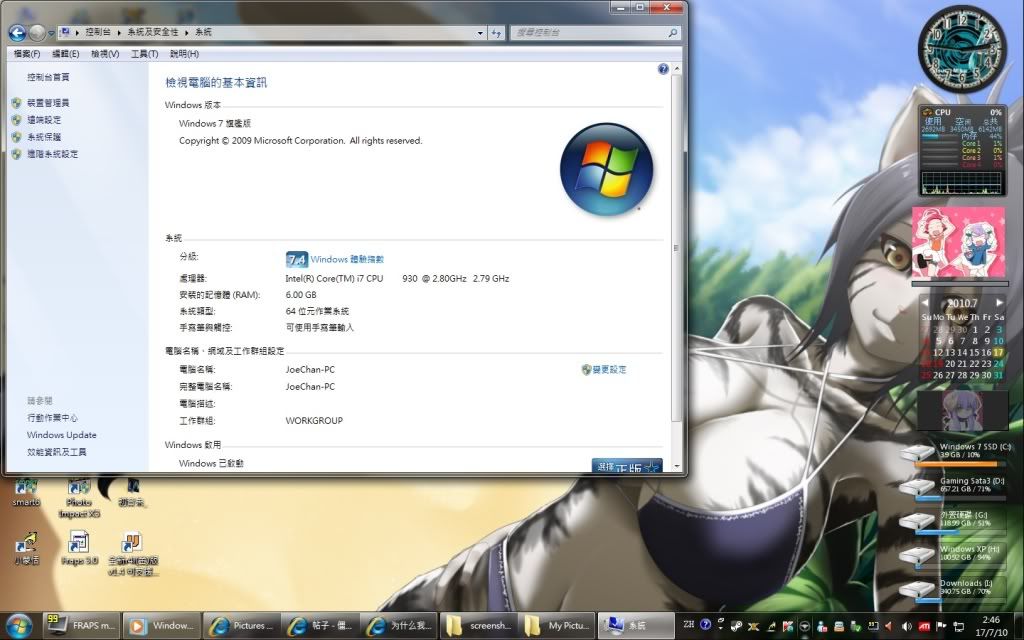Switch to the My Pictu... folder taskbar button
This screenshot has height=640, width=1024.
[x=558, y=626]
